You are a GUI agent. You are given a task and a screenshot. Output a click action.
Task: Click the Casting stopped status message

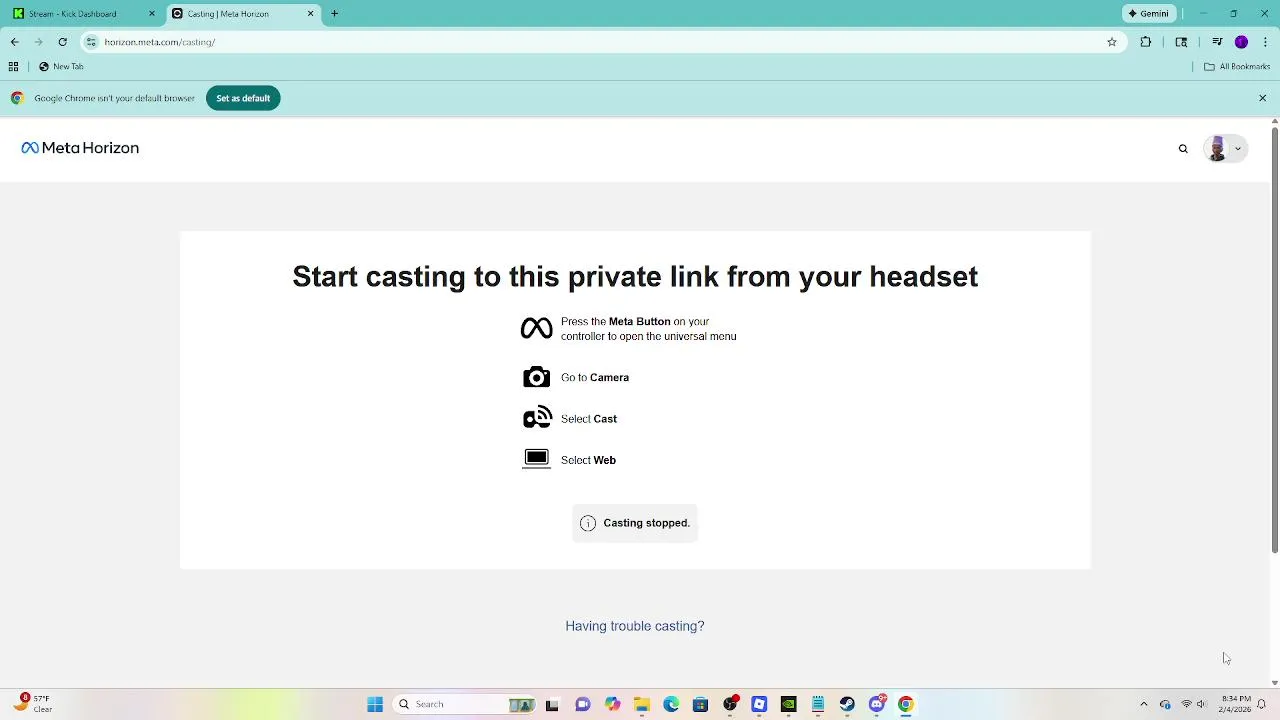[x=635, y=523]
